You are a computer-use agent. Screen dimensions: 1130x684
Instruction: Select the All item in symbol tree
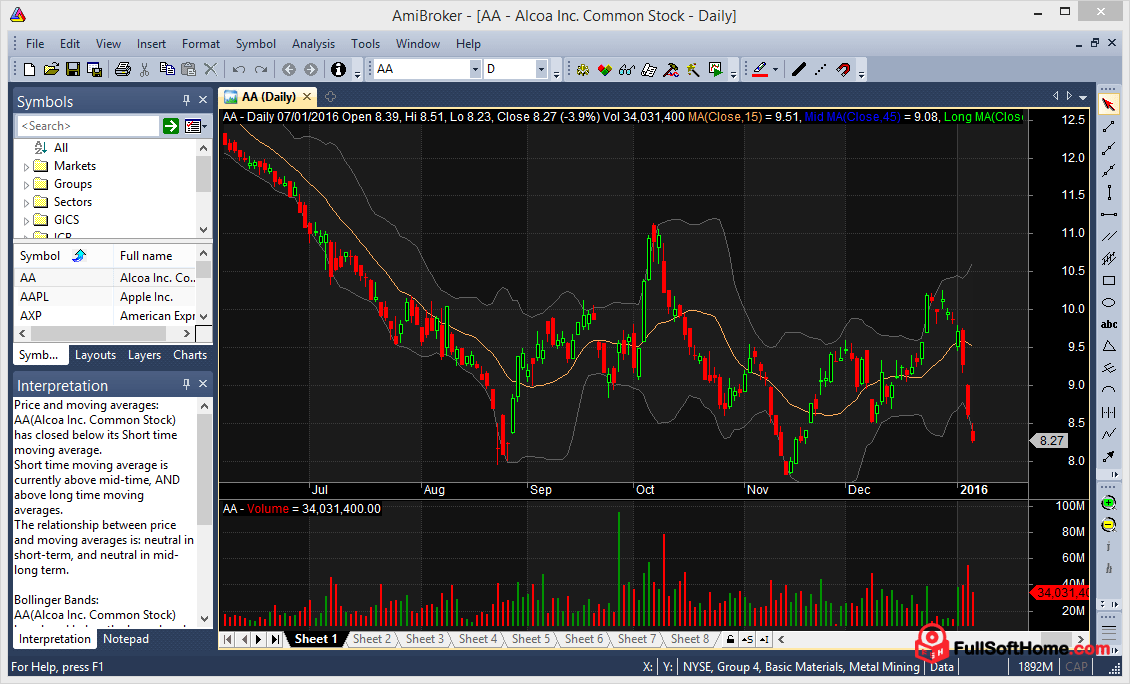tap(61, 148)
